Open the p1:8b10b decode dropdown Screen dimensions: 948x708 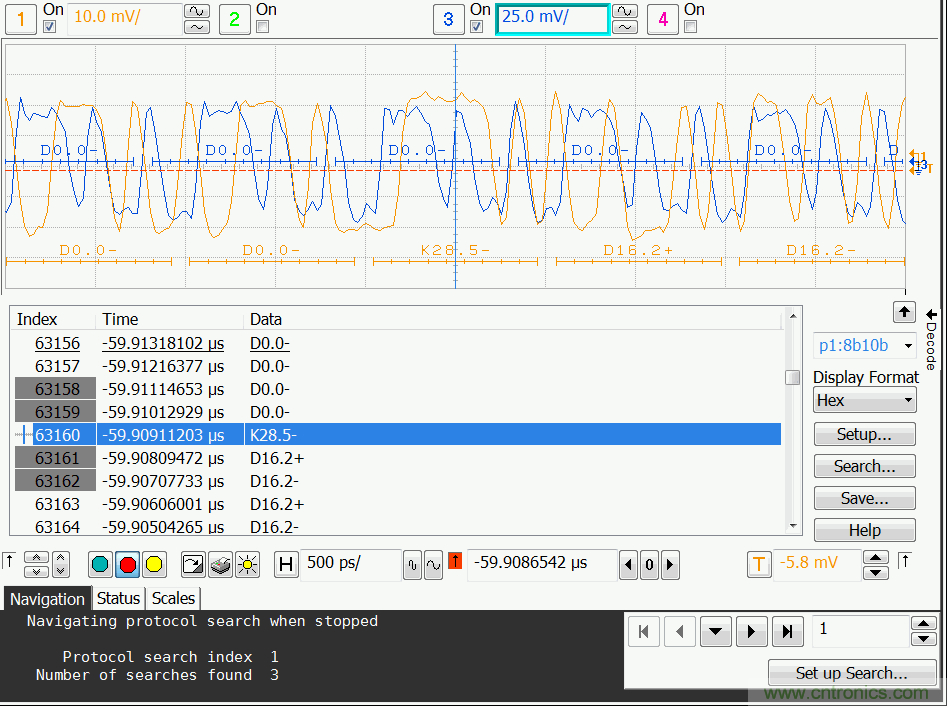click(x=865, y=345)
